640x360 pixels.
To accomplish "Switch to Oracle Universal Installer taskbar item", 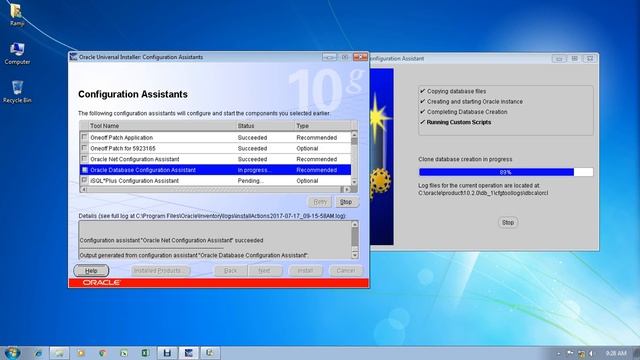I will (x=188, y=353).
